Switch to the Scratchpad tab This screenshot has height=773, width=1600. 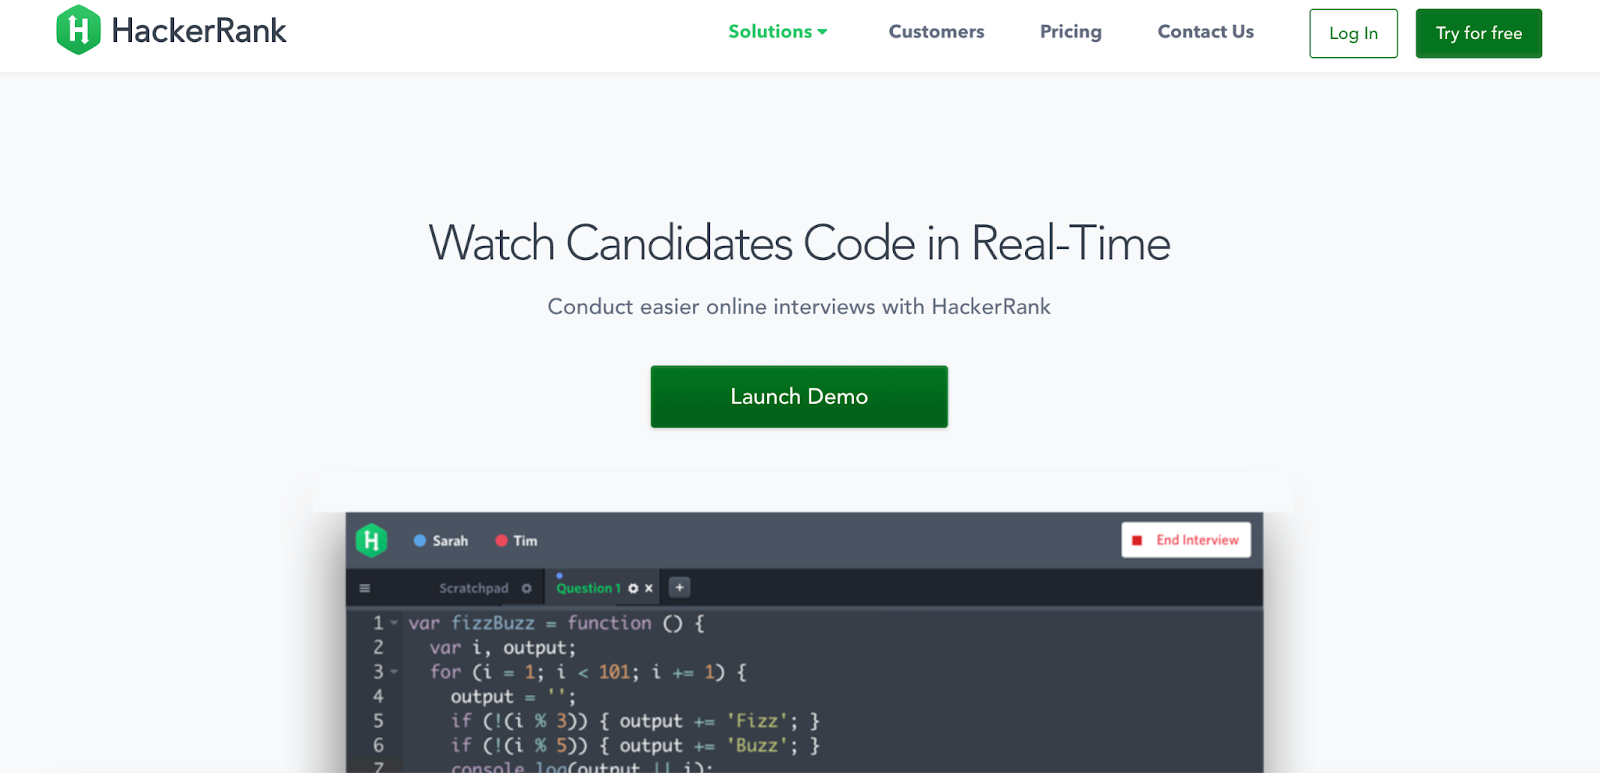[x=474, y=588]
